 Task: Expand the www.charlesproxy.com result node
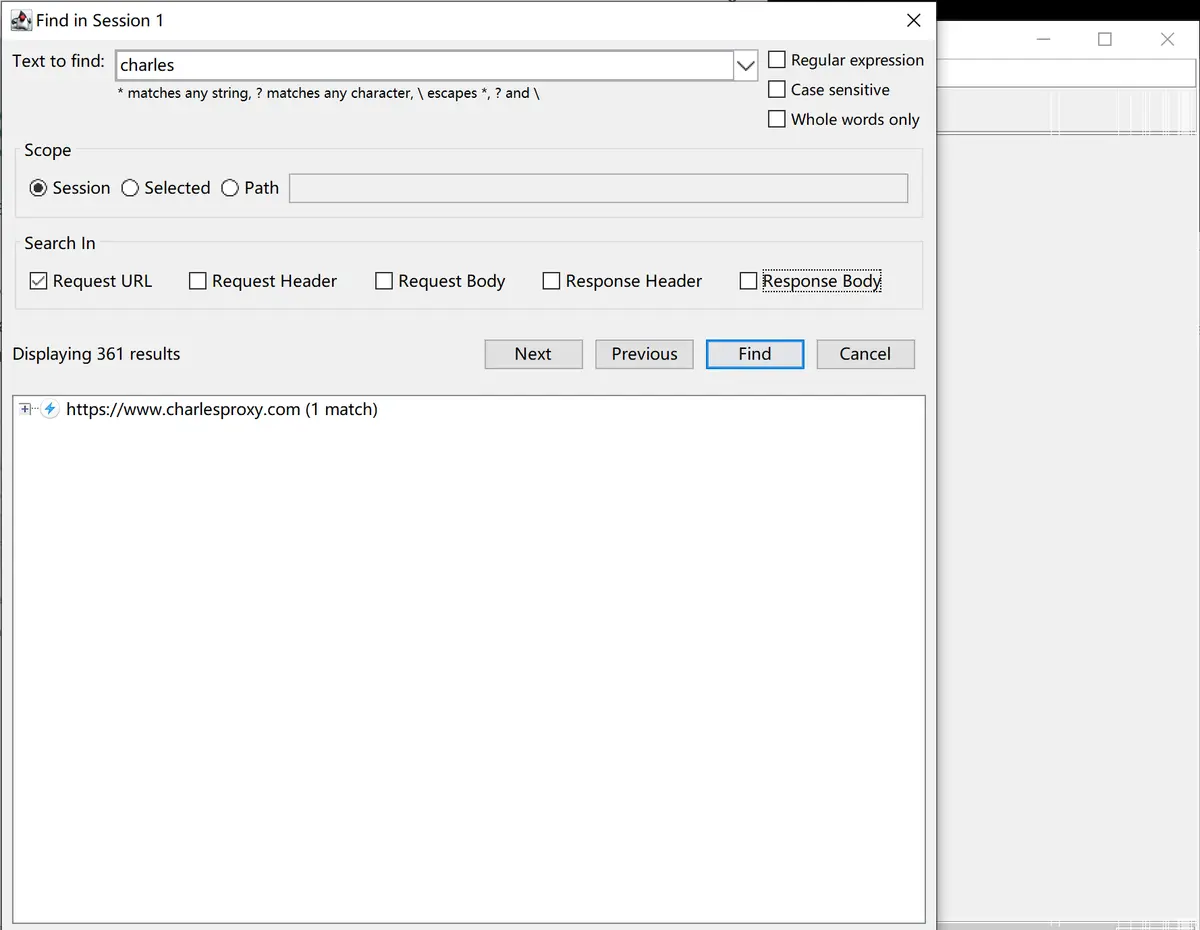pyautogui.click(x=25, y=409)
